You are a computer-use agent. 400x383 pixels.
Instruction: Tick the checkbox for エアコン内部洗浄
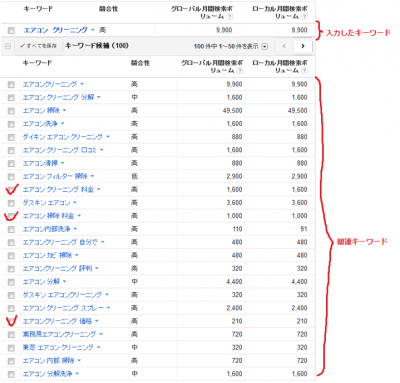pyautogui.click(x=11, y=229)
